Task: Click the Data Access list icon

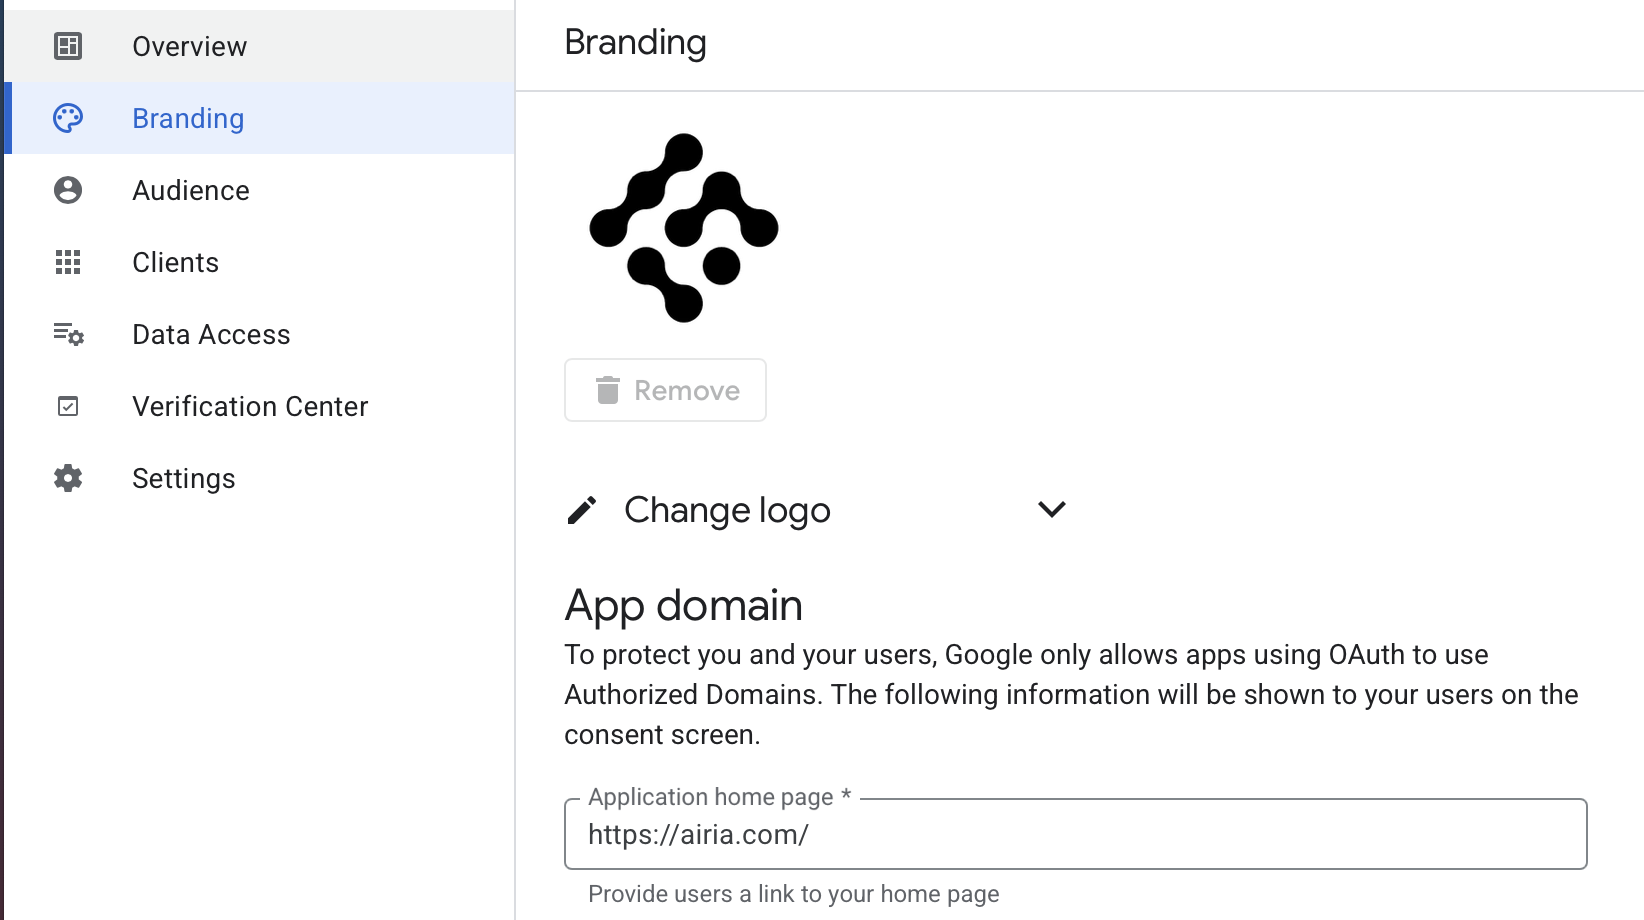Action: pyautogui.click(x=67, y=334)
